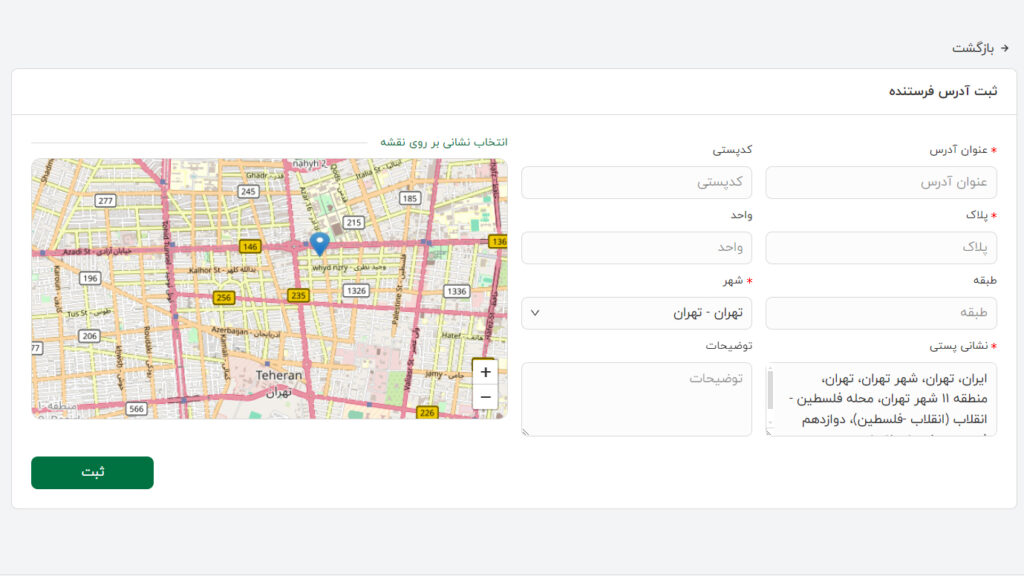The image size is (1024, 576).
Task: Select the پلاک input field
Action: pos(880,248)
